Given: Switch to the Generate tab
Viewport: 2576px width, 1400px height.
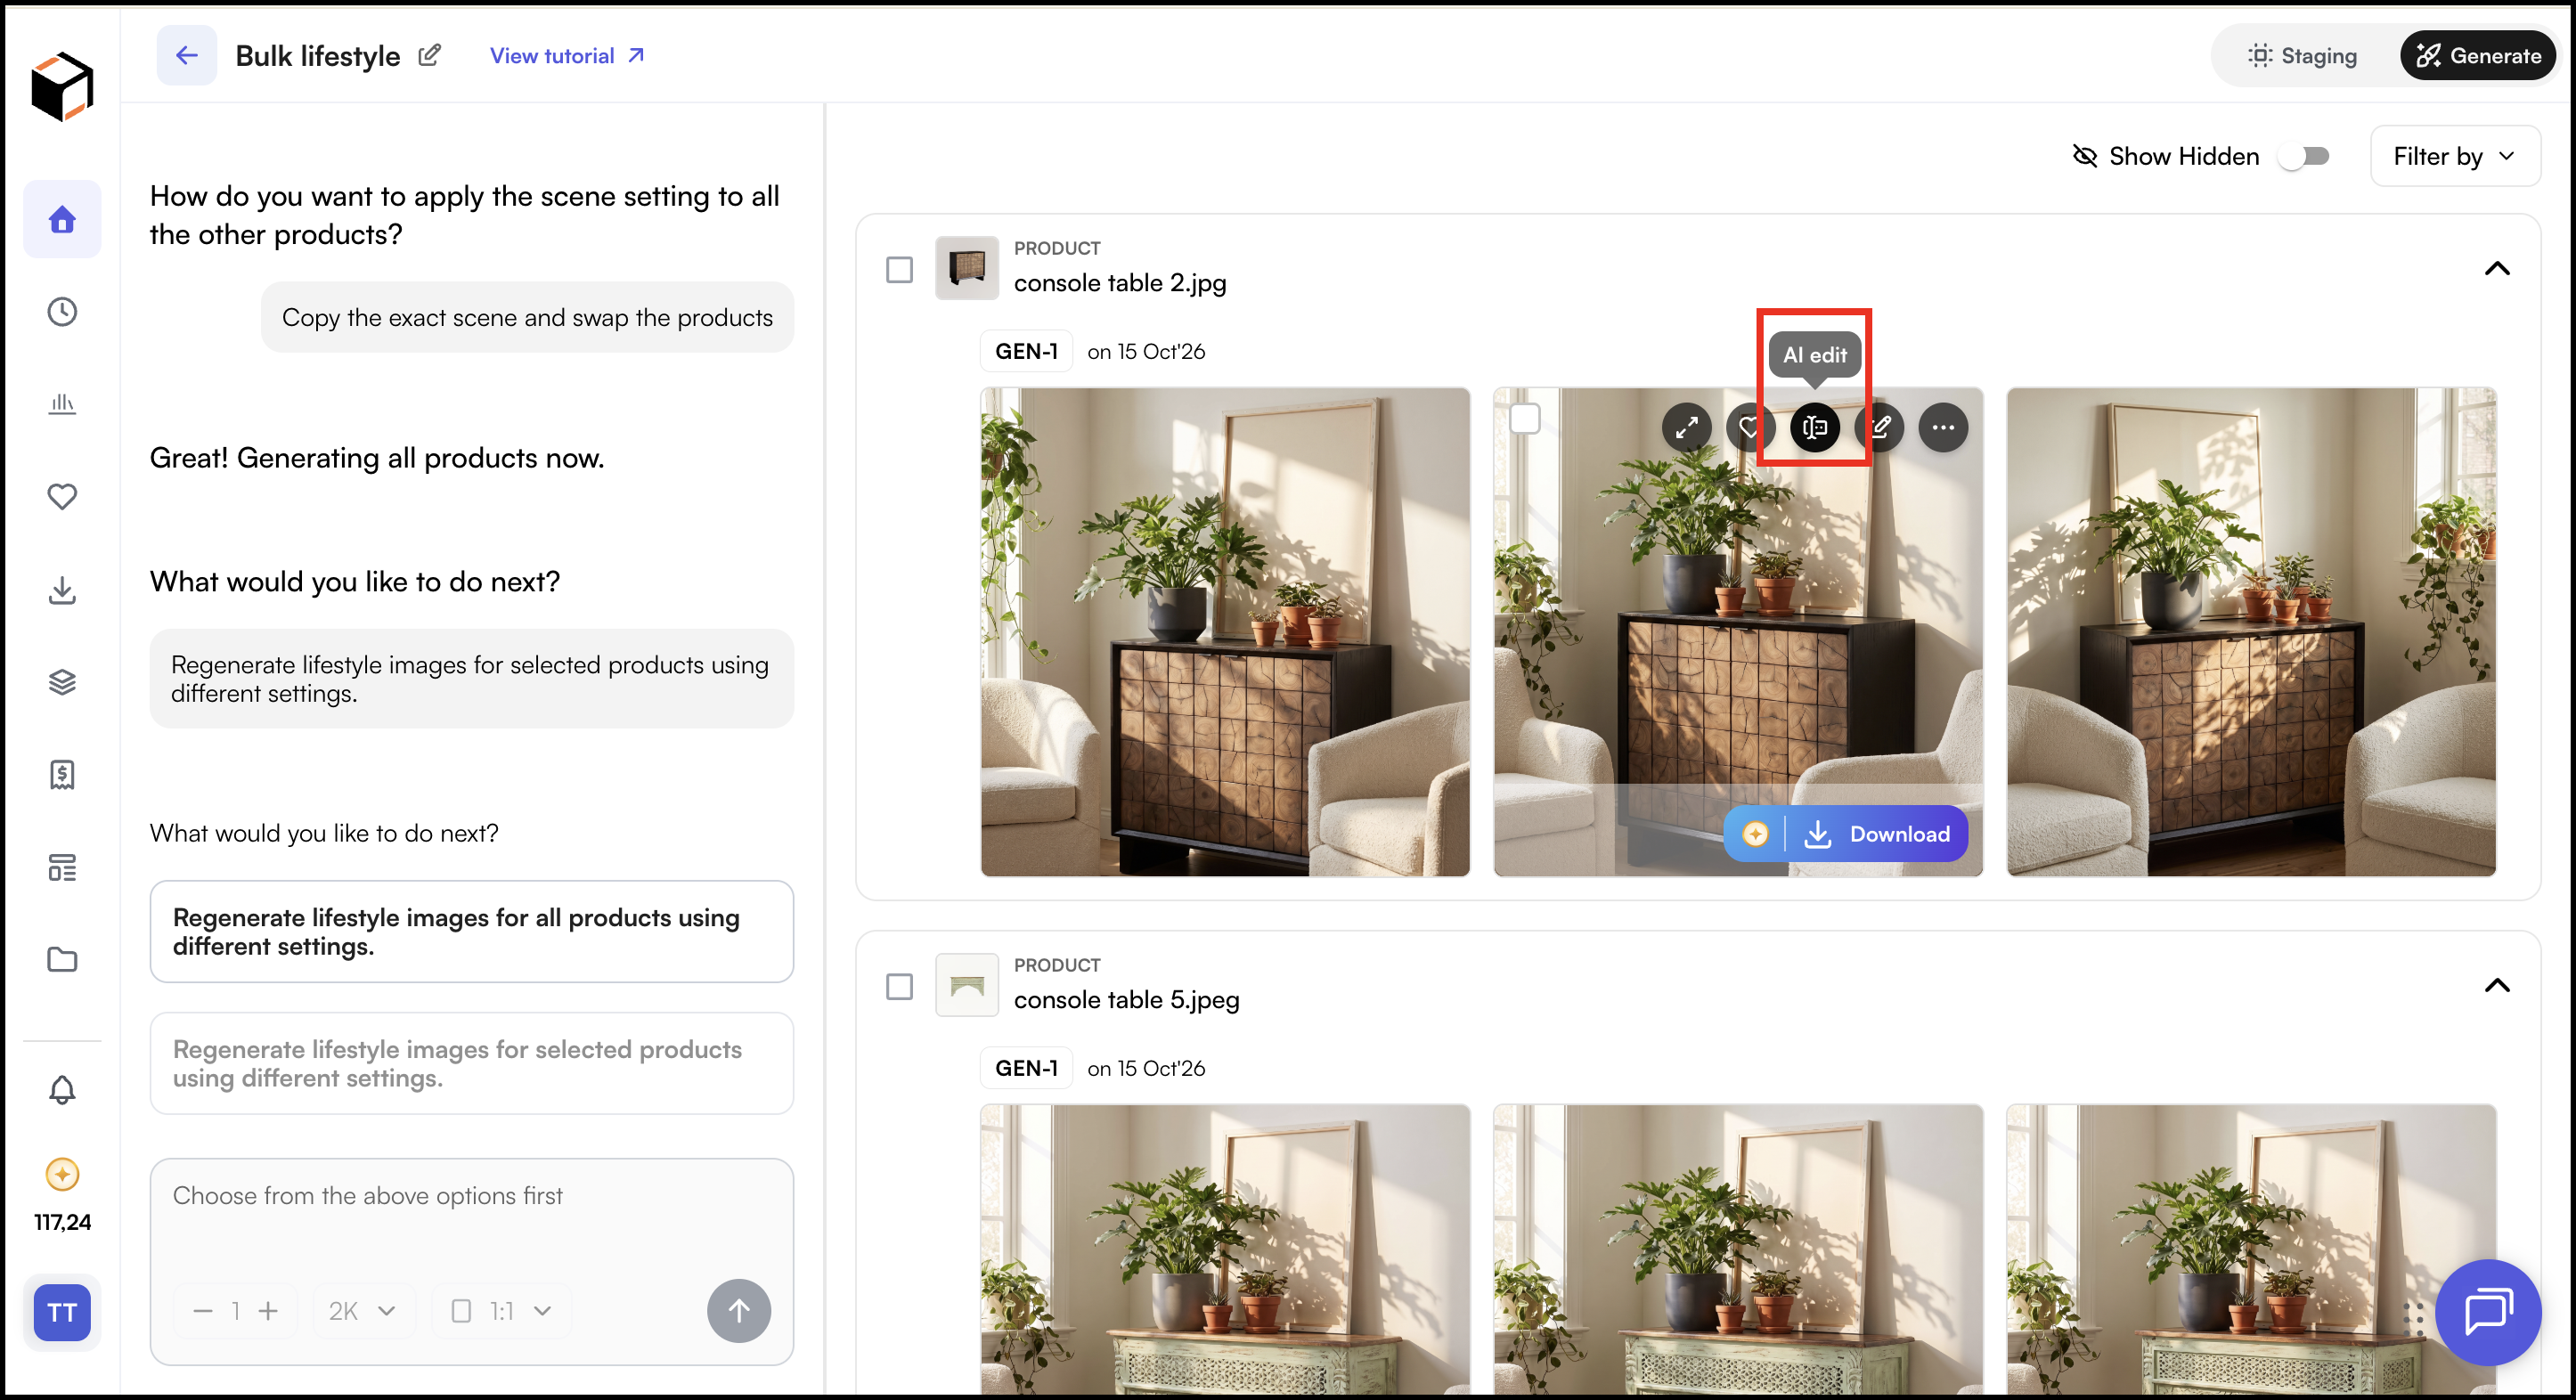Looking at the screenshot, I should tap(2478, 55).
